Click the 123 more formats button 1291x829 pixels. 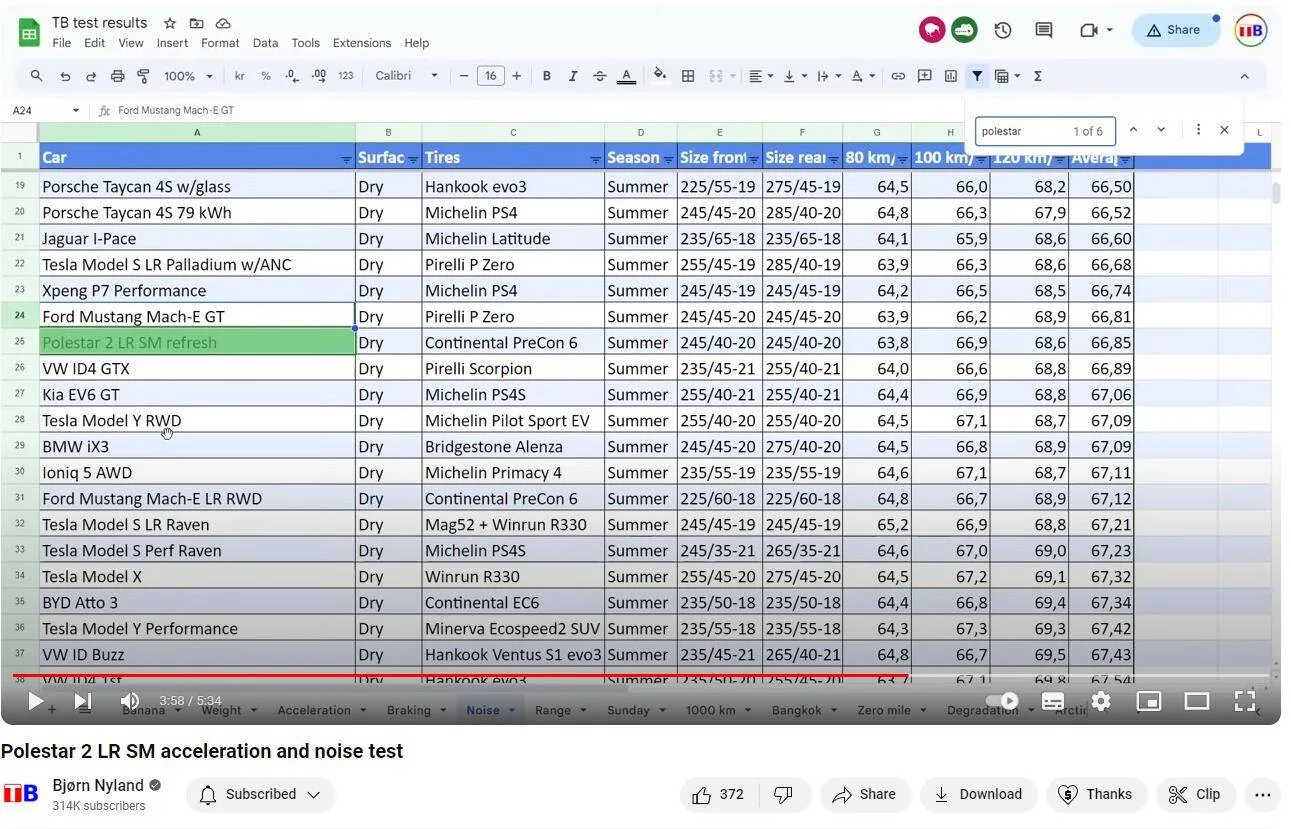(346, 76)
